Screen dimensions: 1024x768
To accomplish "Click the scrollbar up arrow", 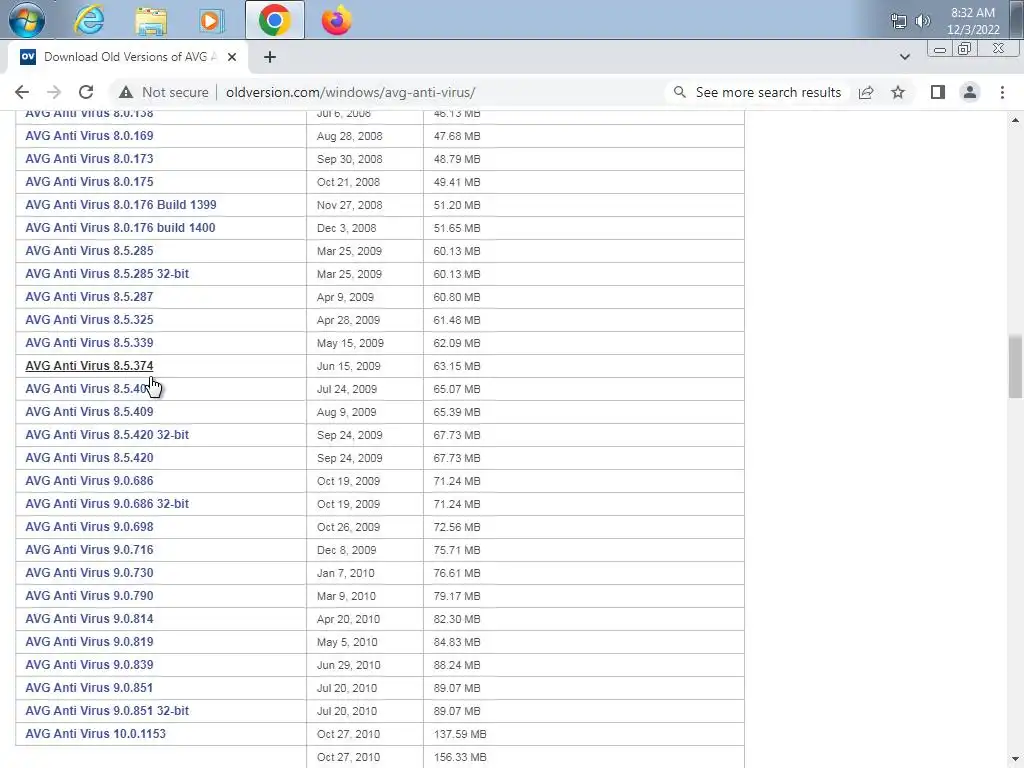I will [1015, 120].
